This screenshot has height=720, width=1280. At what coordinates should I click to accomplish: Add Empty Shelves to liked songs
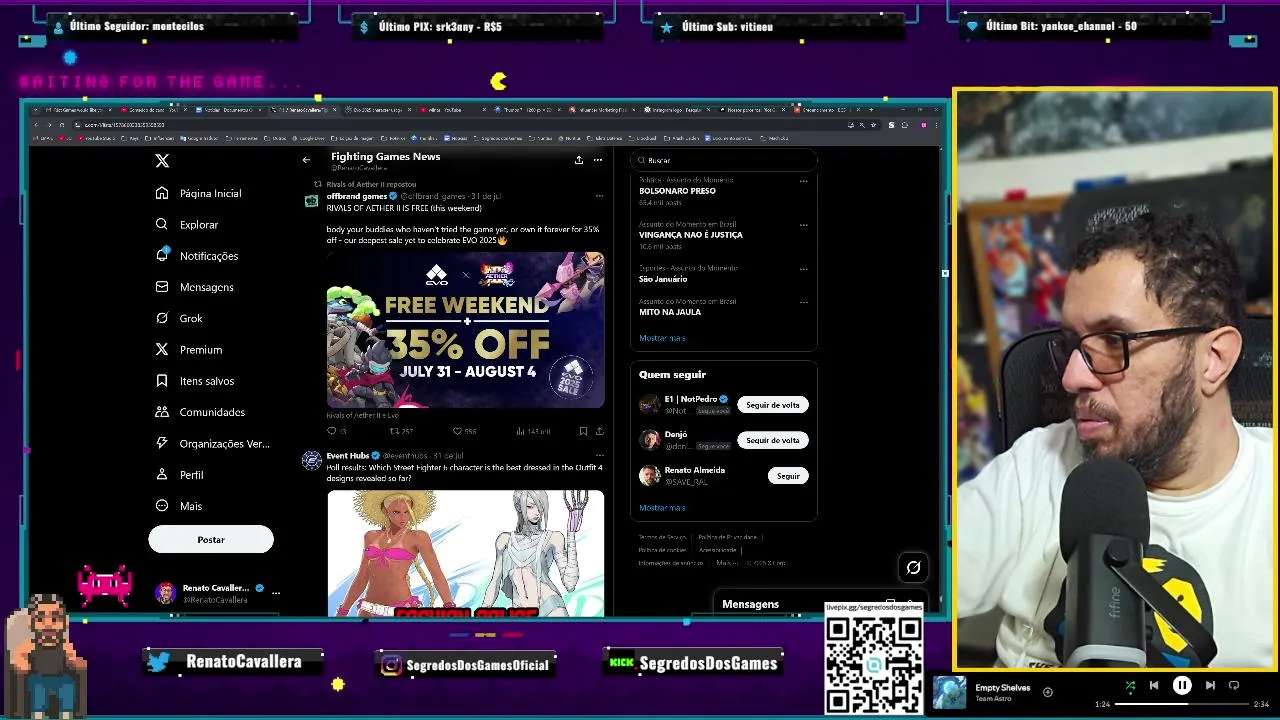coord(1048,692)
